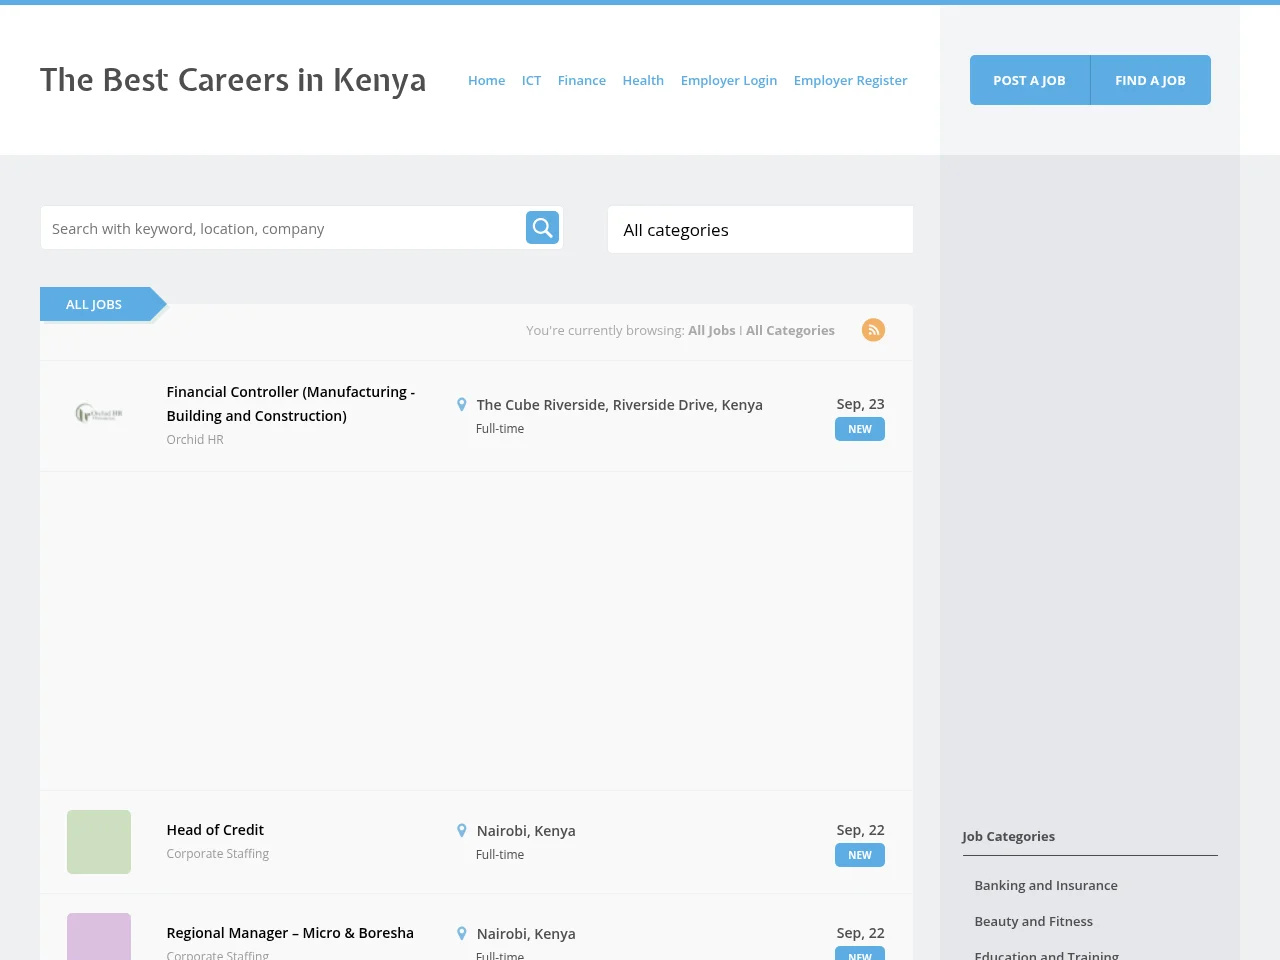Click the NEW badge under Sep, 23
Screen dimensions: 1280x960
tap(860, 429)
